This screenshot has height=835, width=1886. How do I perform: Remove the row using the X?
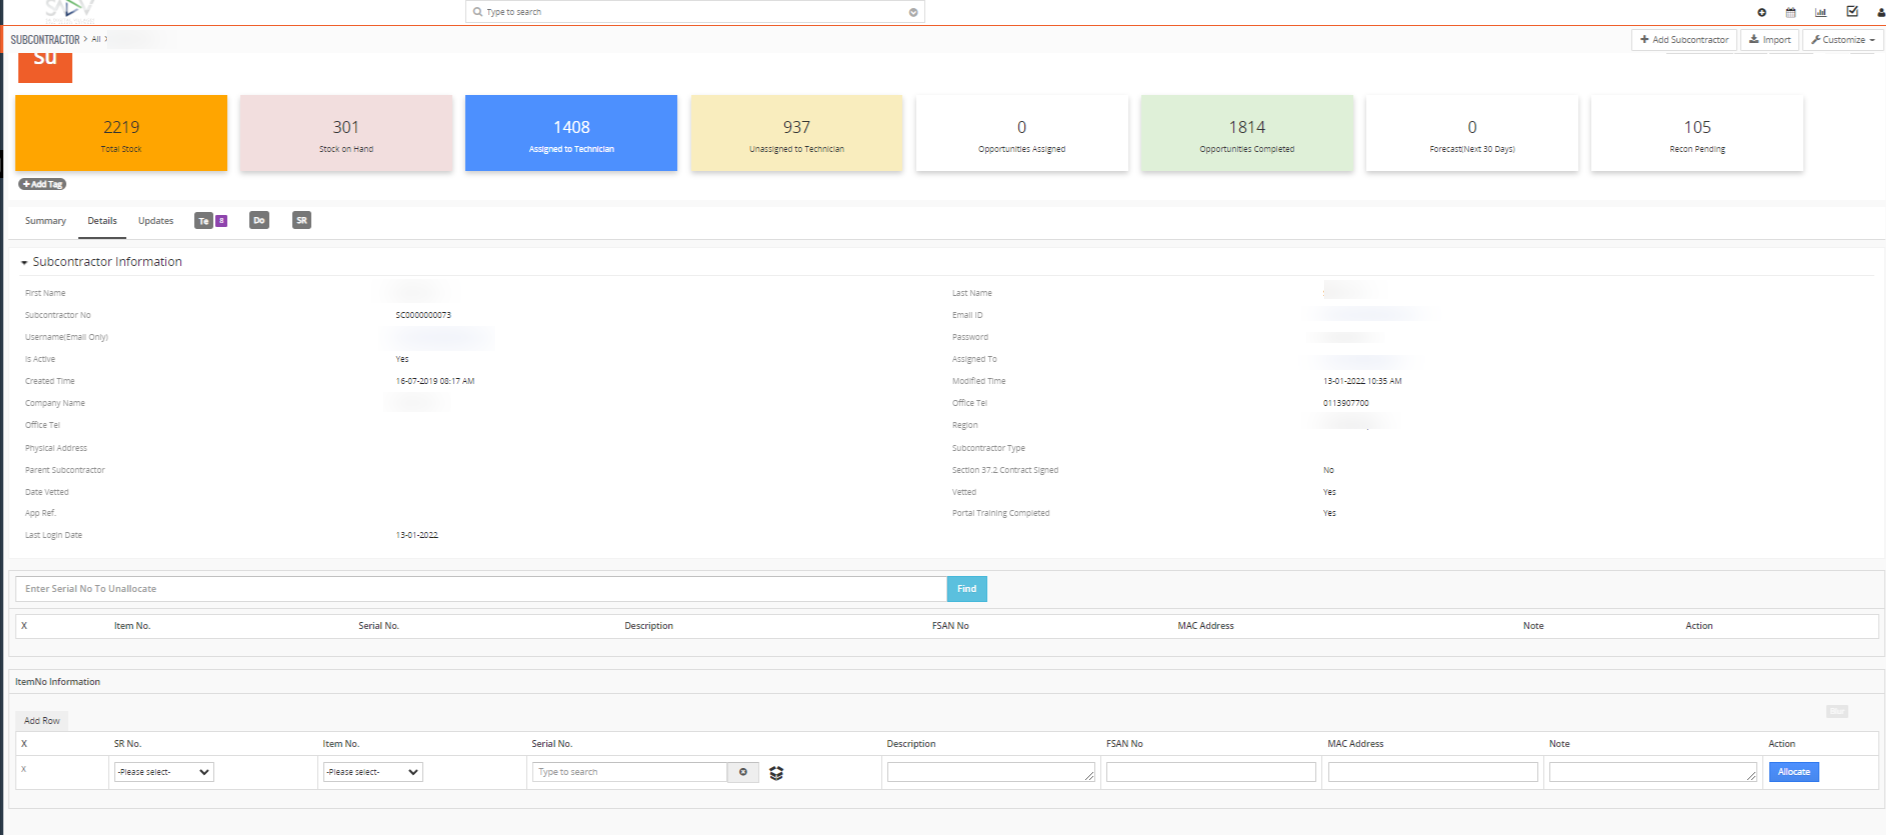tap(24, 770)
